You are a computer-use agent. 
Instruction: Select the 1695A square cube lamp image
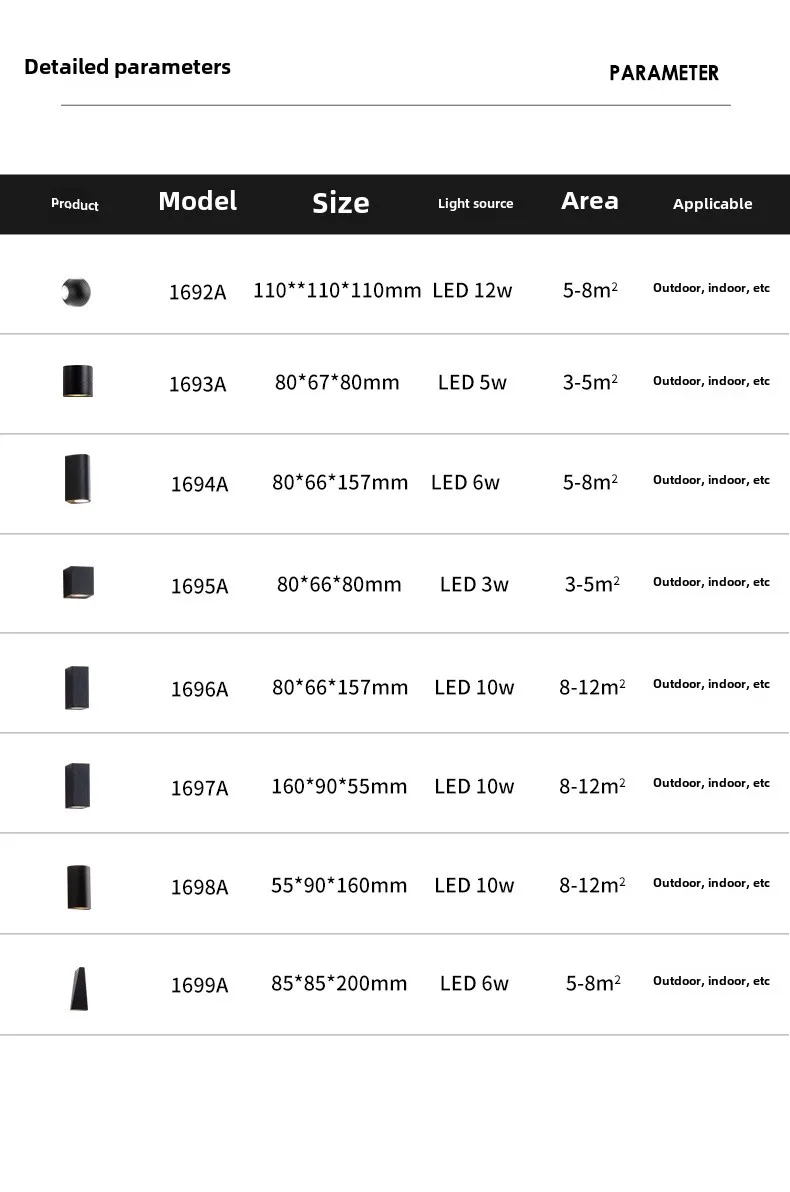(78, 582)
